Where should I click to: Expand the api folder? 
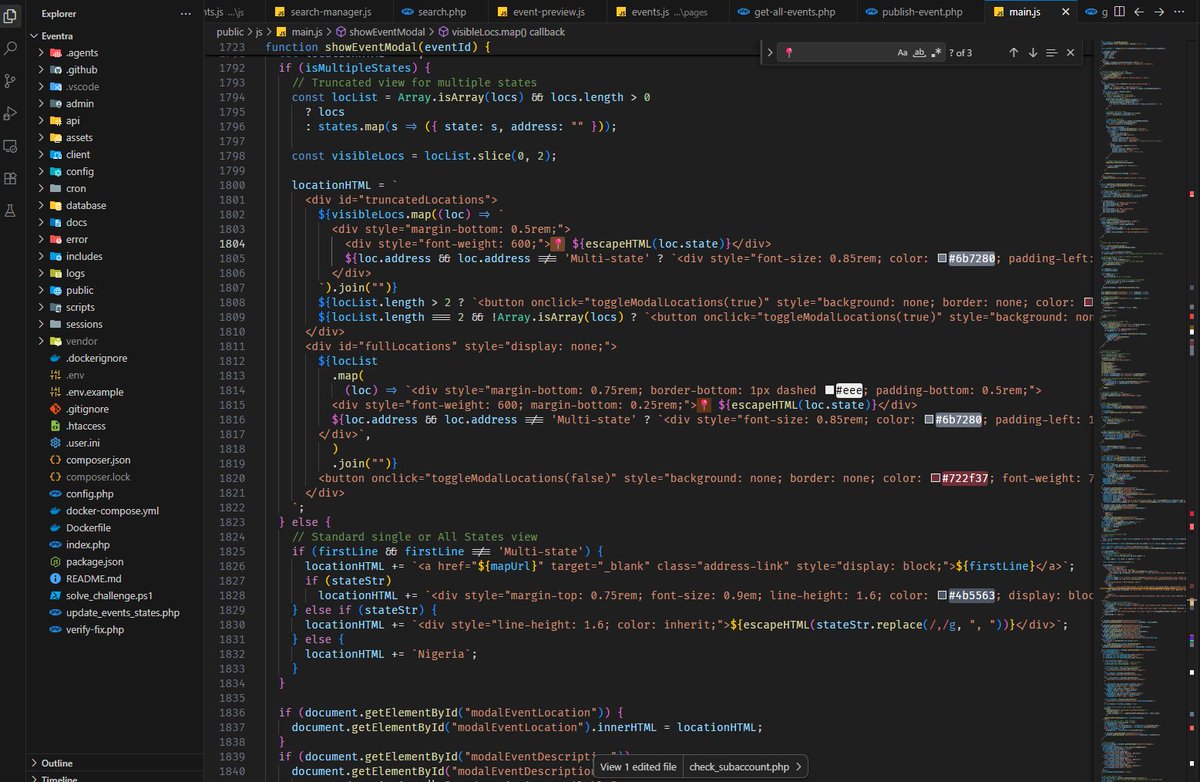pos(41,120)
